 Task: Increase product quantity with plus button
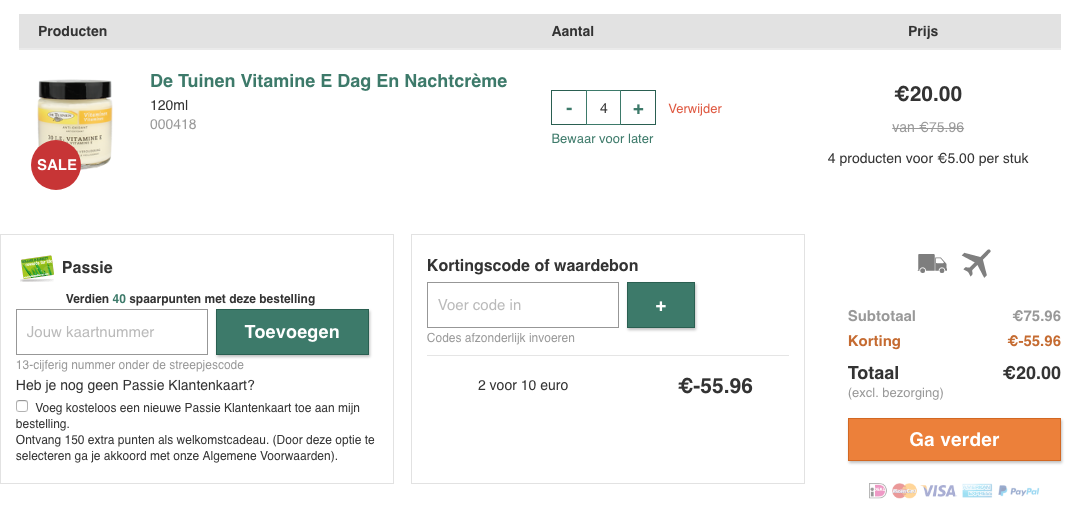click(x=638, y=108)
